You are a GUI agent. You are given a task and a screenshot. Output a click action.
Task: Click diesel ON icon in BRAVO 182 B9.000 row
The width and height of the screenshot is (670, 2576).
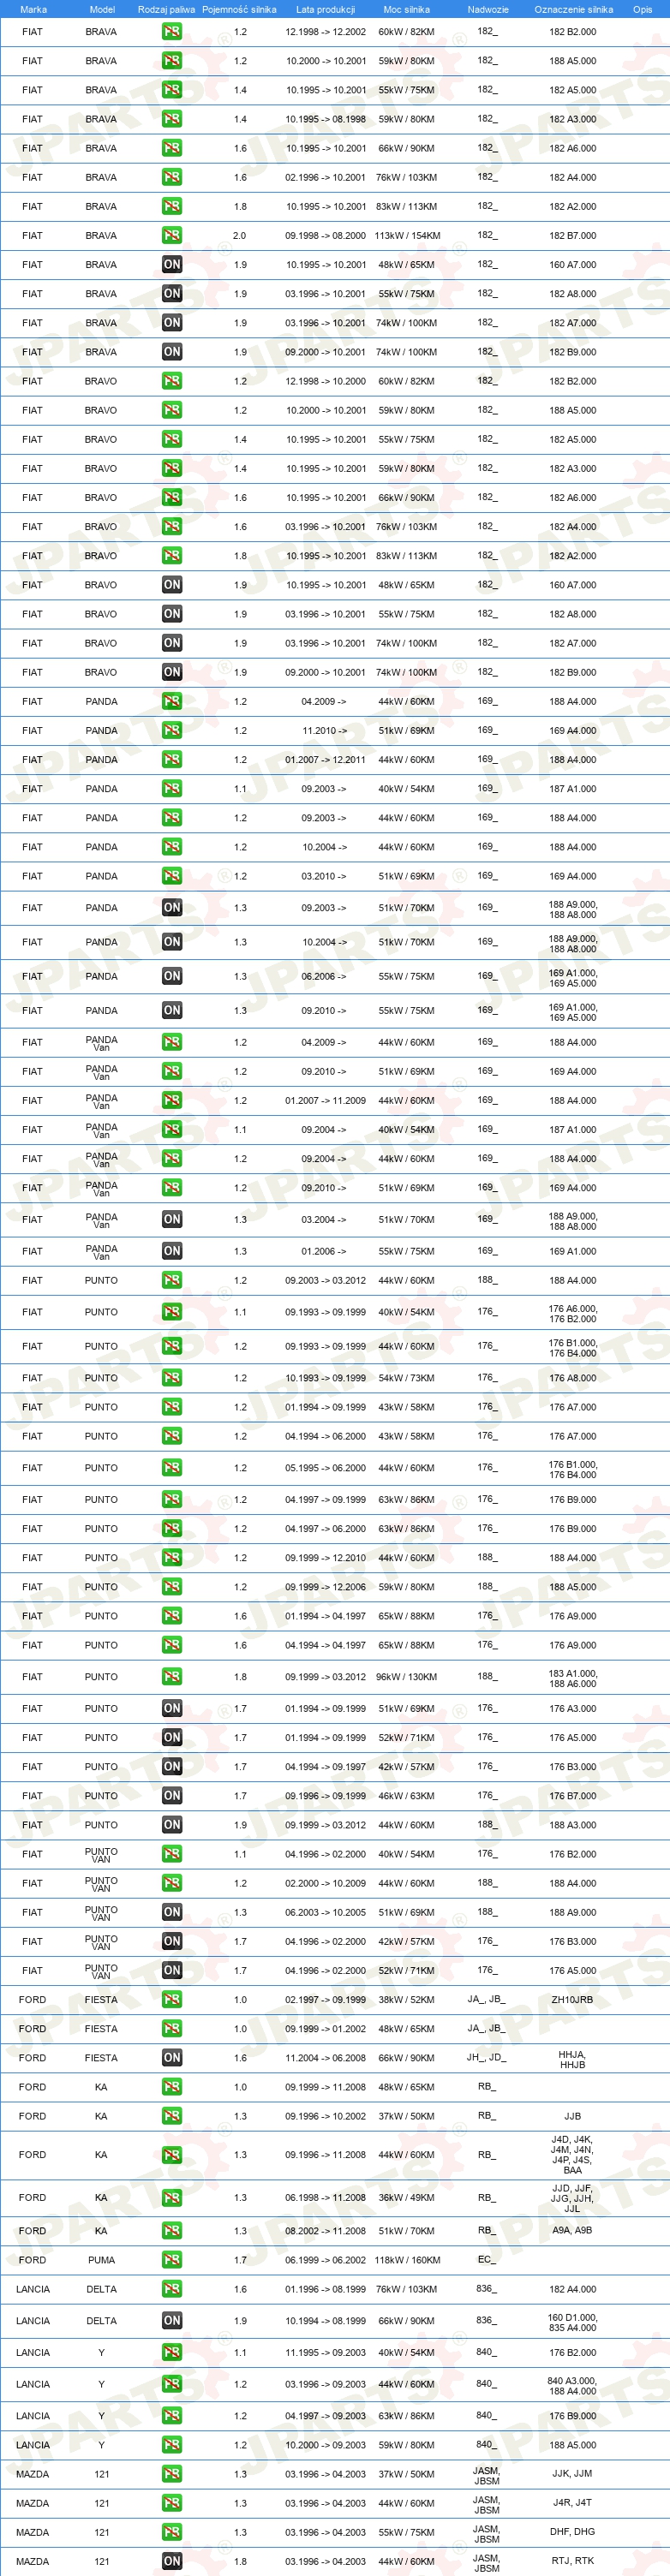click(x=172, y=672)
